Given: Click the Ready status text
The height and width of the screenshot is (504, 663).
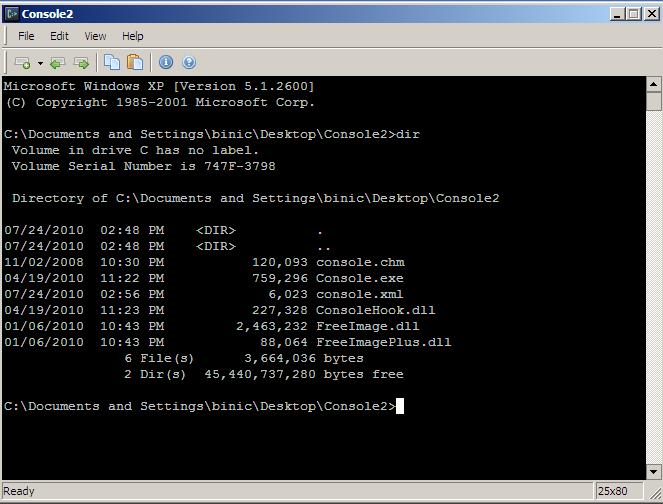Looking at the screenshot, I should (x=19, y=491).
